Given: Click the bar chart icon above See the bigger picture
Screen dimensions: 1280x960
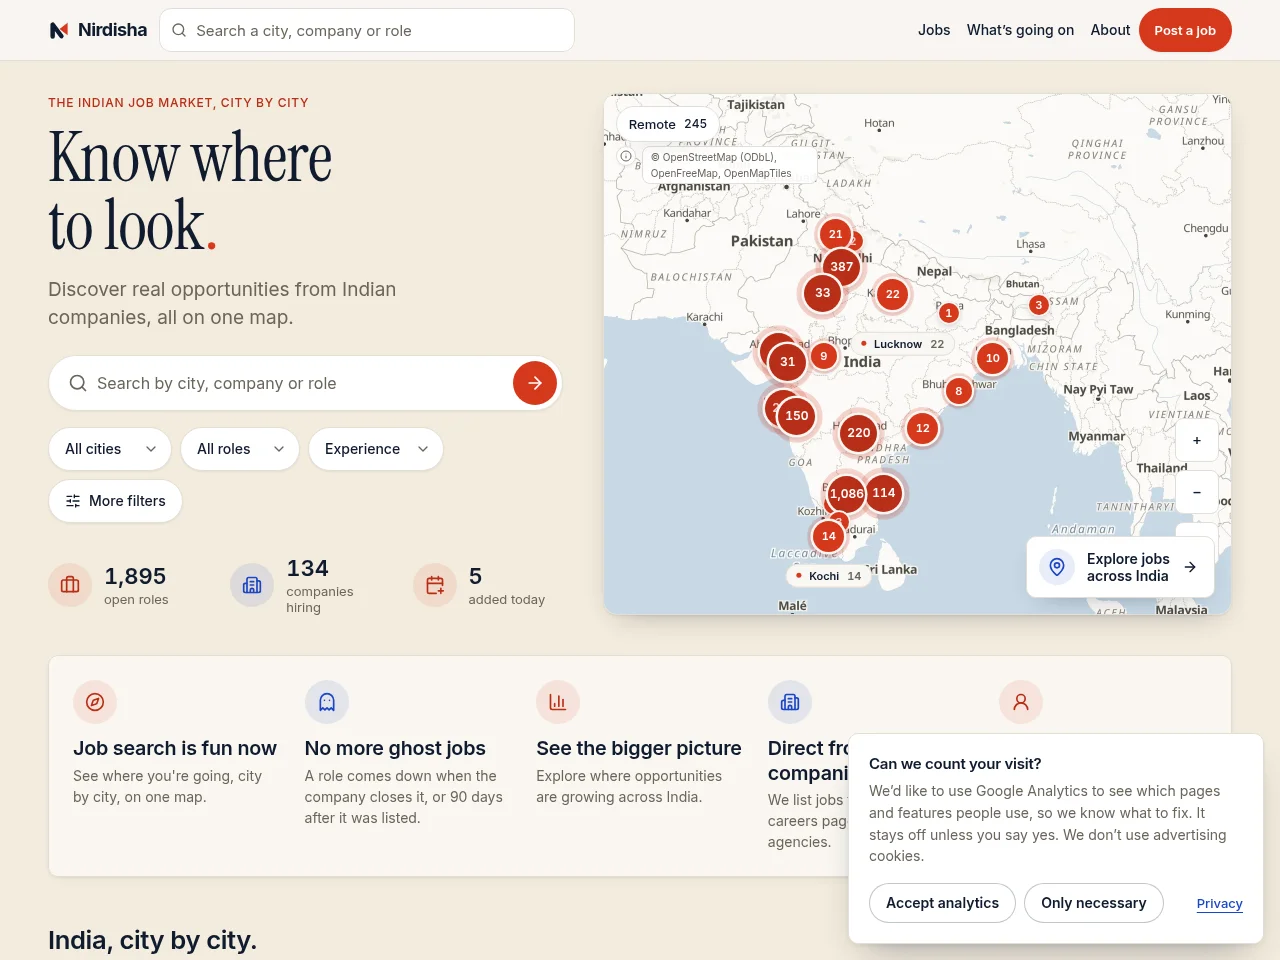Looking at the screenshot, I should tap(558, 702).
